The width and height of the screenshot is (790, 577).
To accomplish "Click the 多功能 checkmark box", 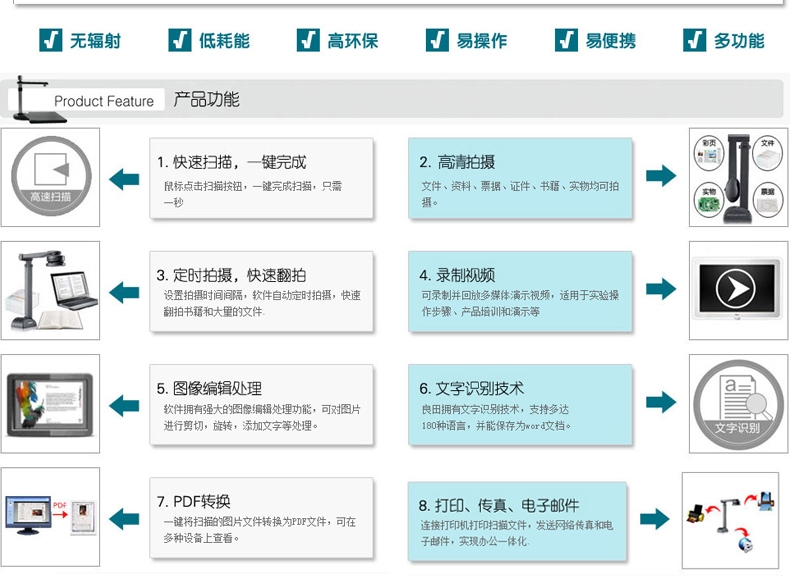I will tap(695, 40).
